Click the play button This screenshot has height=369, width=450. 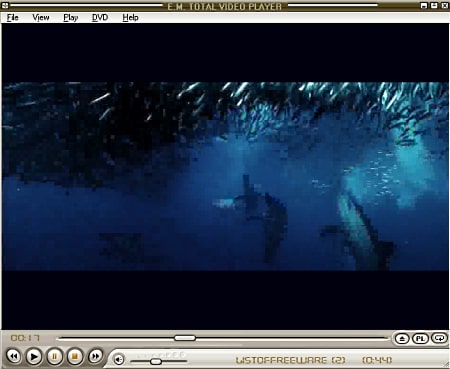pyautogui.click(x=34, y=356)
